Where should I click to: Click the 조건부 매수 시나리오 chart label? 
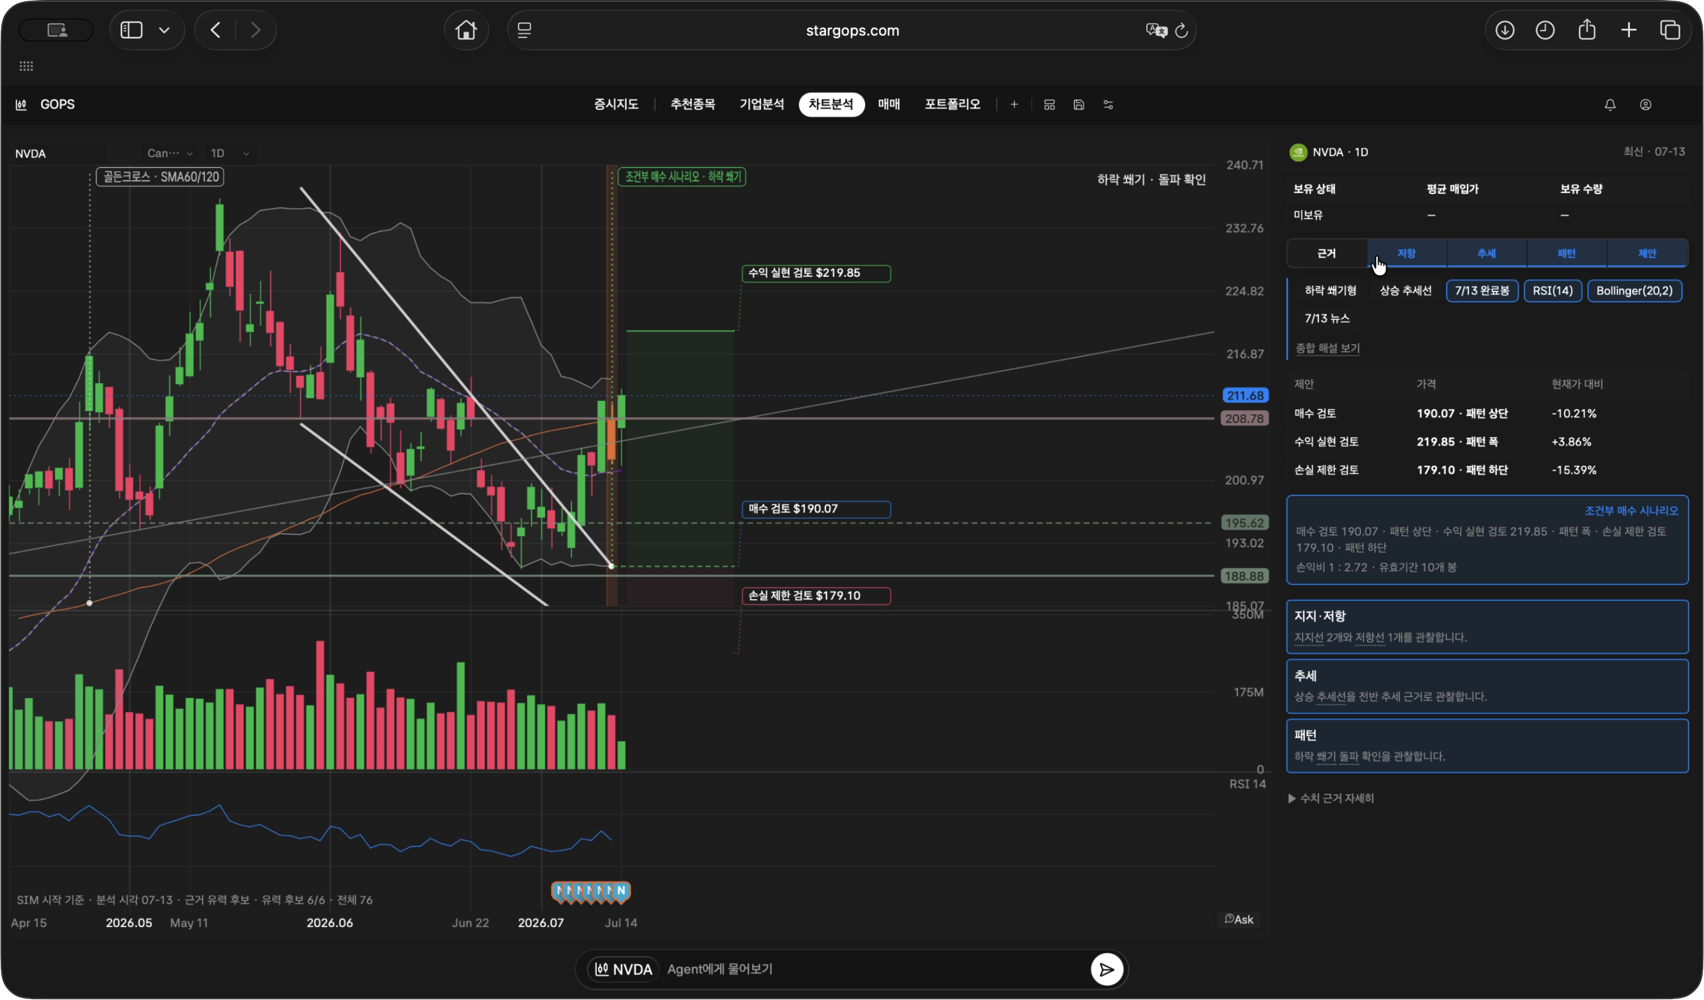683,177
